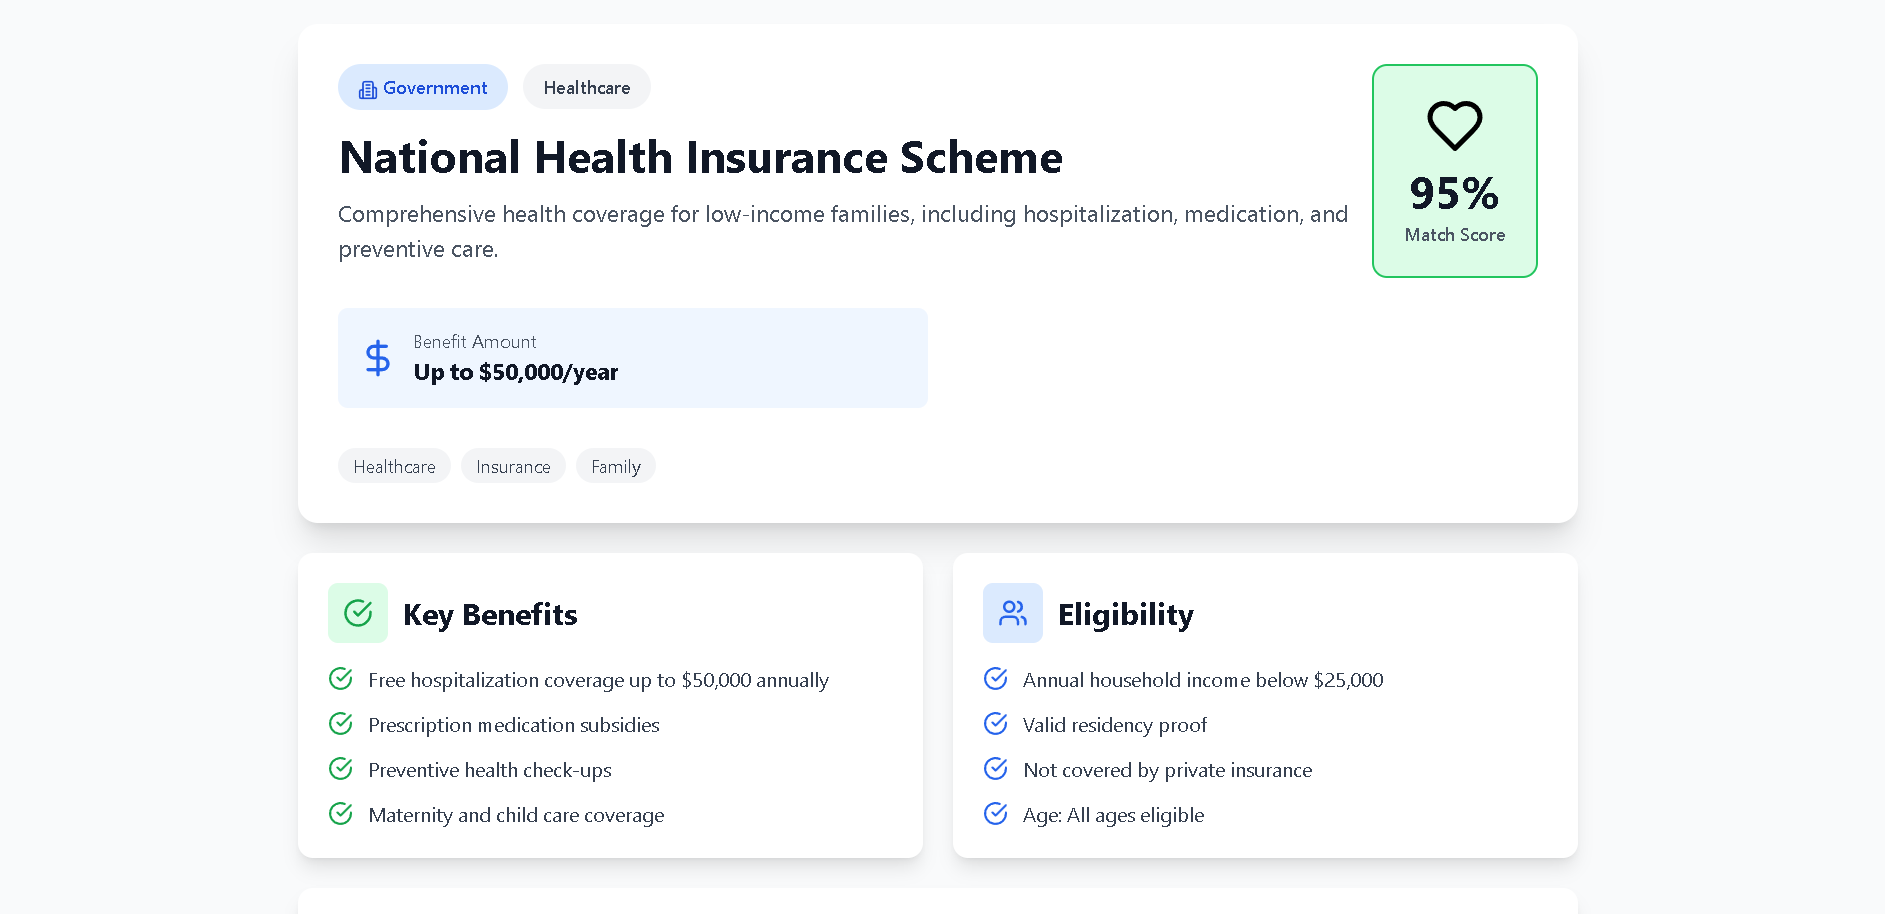Click check icon beside Prescription medication subsidies
The width and height of the screenshot is (1885, 914).
coord(341,724)
